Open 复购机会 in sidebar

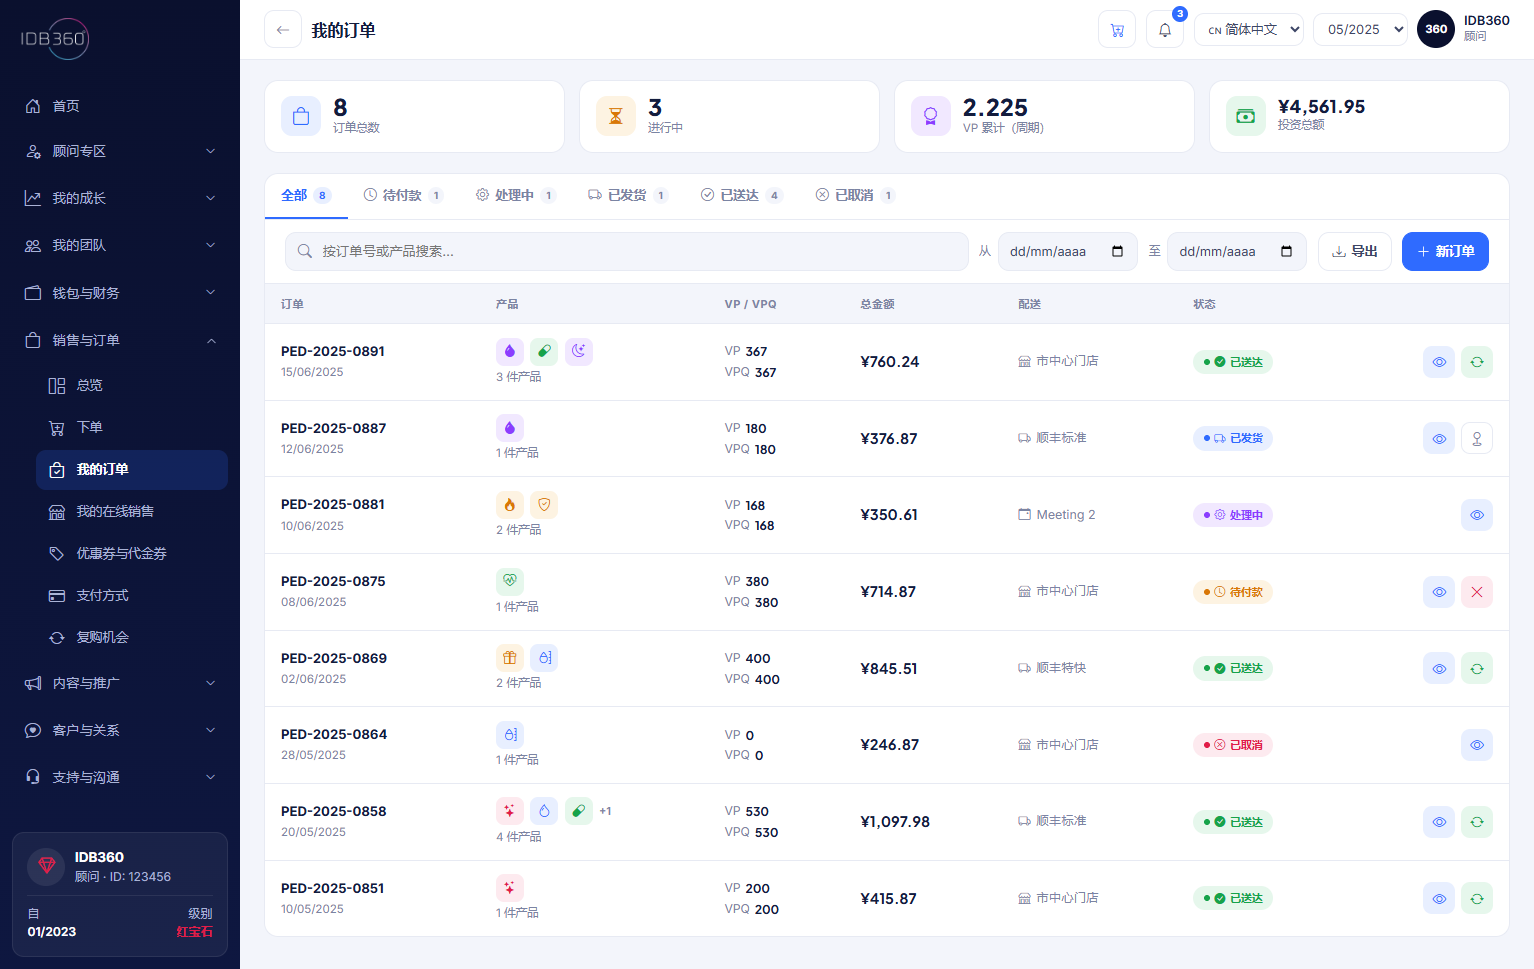[x=132, y=637]
